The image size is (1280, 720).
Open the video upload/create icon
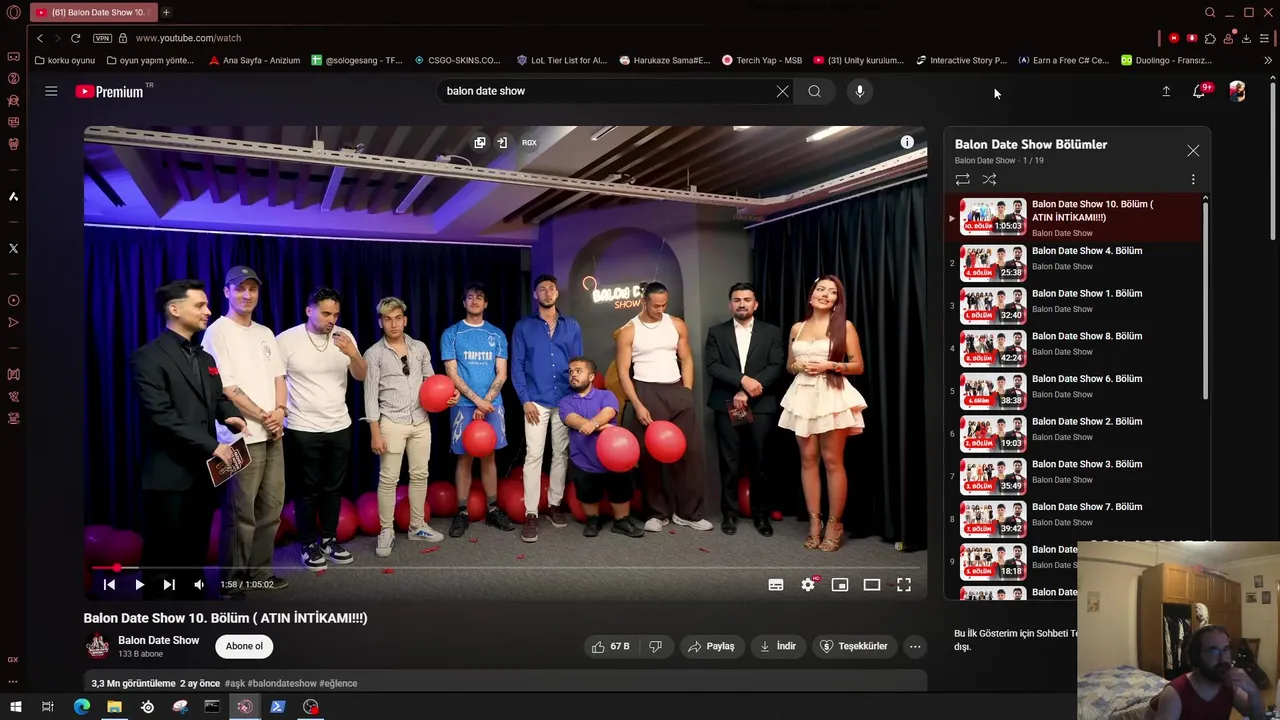[x=1165, y=91]
